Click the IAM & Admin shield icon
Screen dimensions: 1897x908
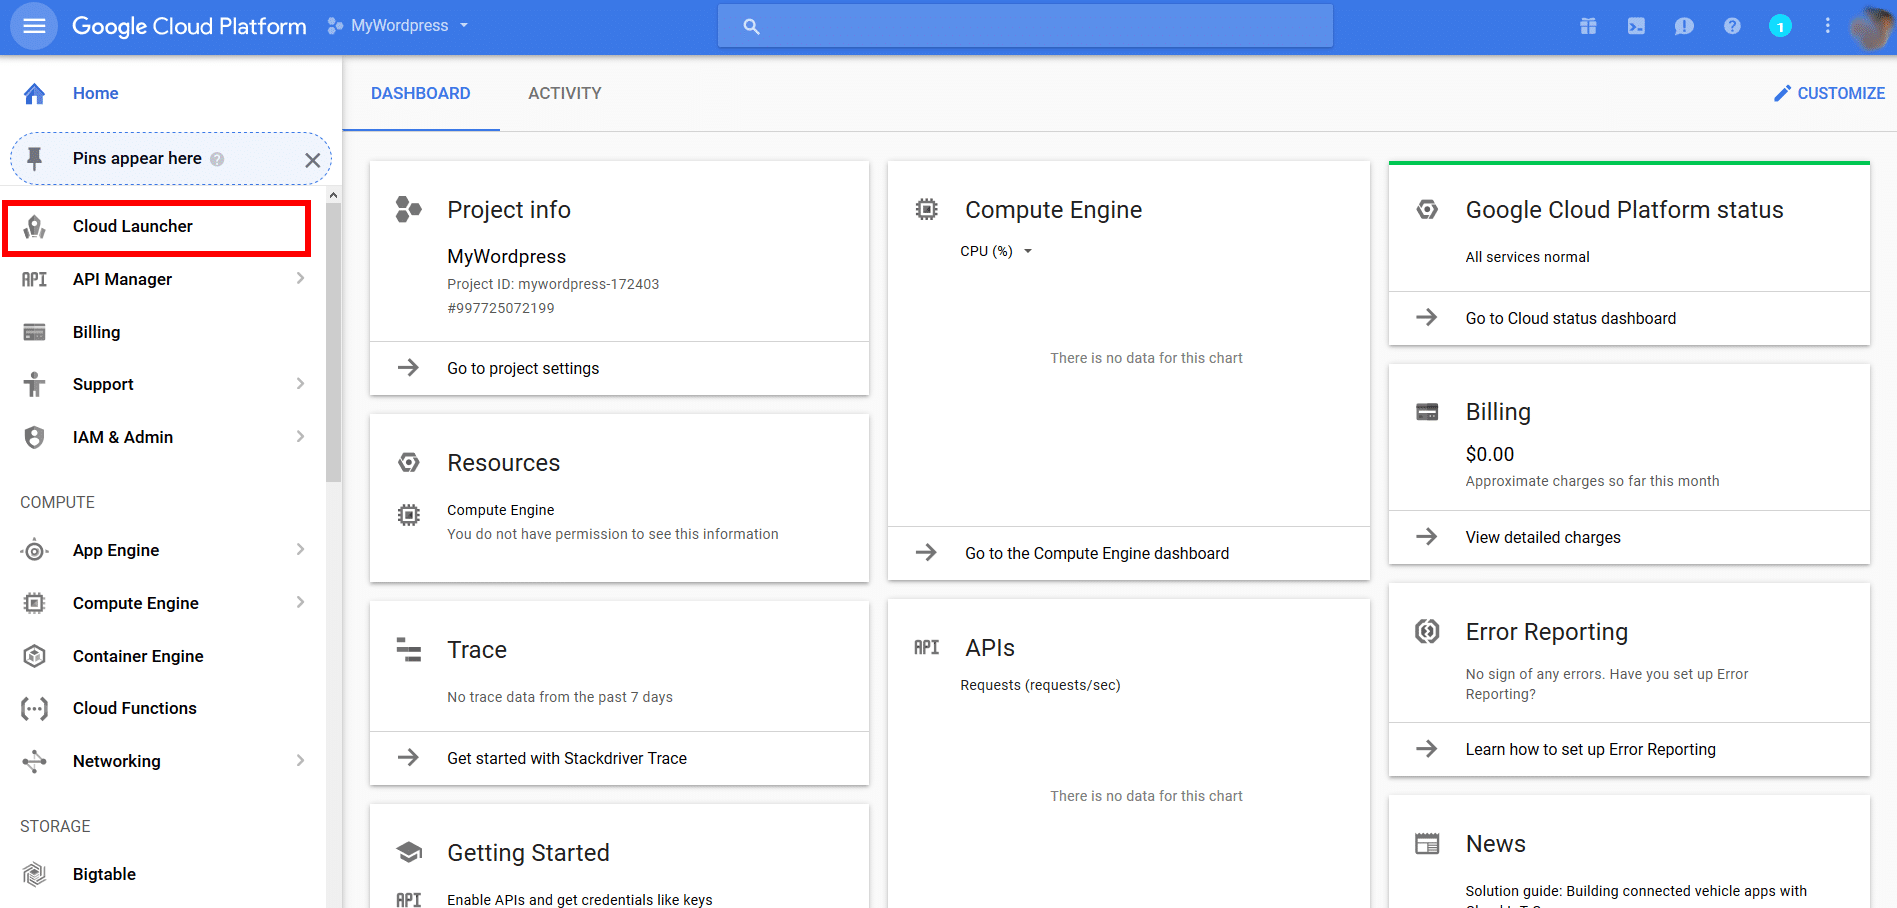[x=35, y=437]
